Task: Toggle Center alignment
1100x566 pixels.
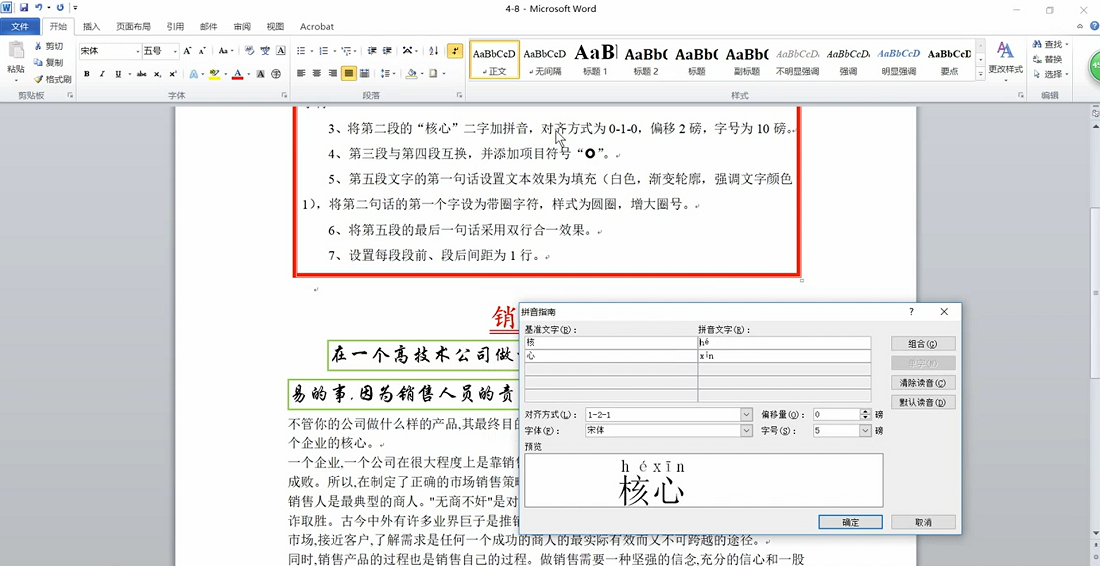Action: [316, 73]
